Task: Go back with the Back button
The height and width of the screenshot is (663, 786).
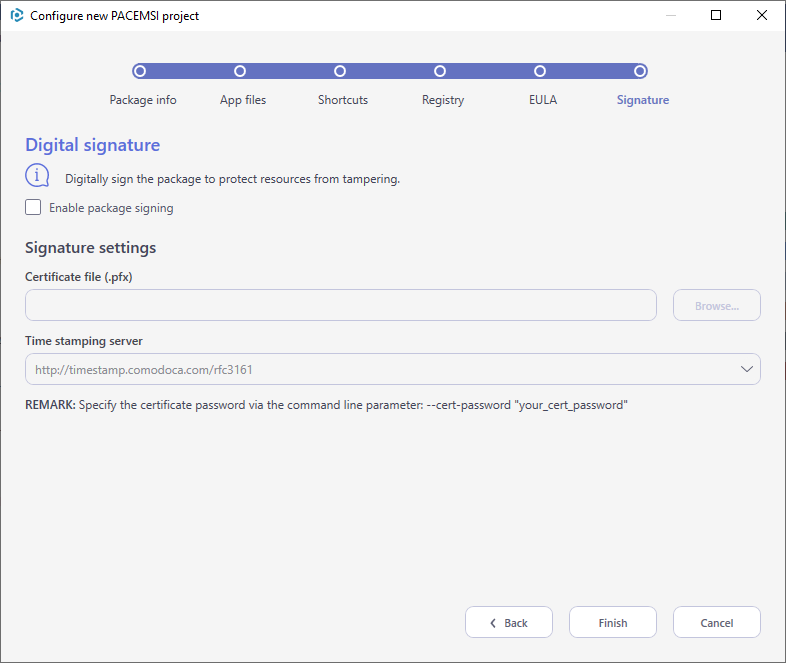Action: tap(509, 622)
